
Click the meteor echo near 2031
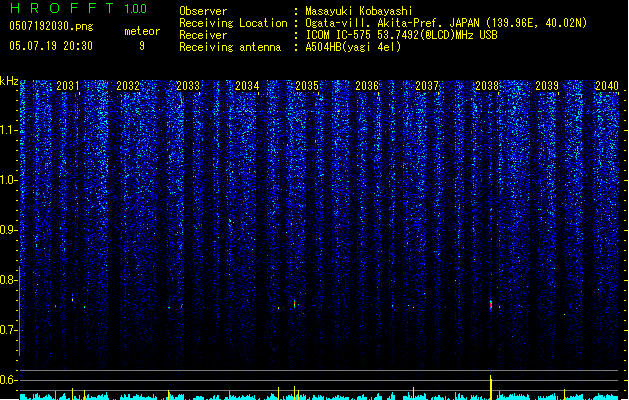coord(73,298)
